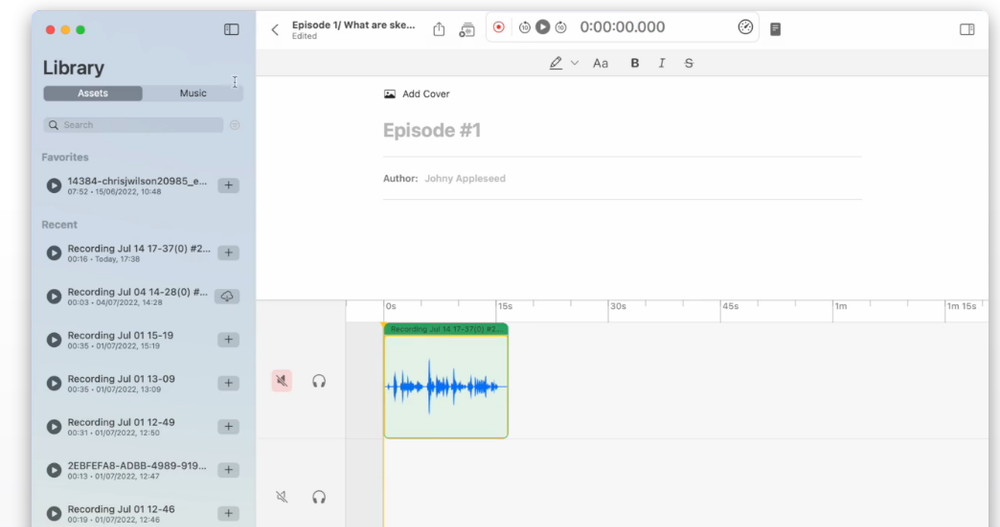Preview Recording Jul 14 17-37(0)

point(54,253)
